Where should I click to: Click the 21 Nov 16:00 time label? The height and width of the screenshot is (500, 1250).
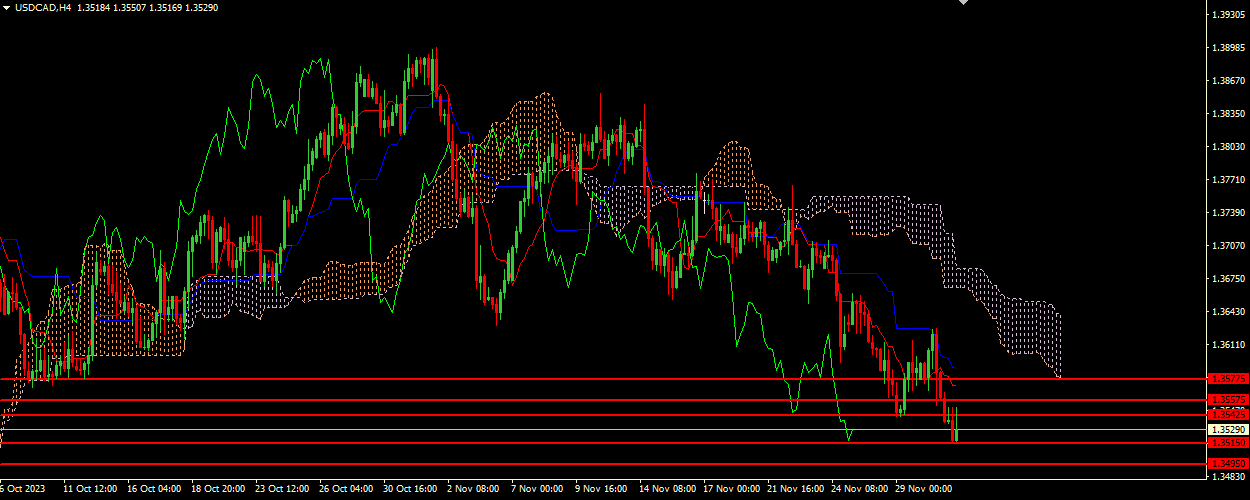coord(796,491)
